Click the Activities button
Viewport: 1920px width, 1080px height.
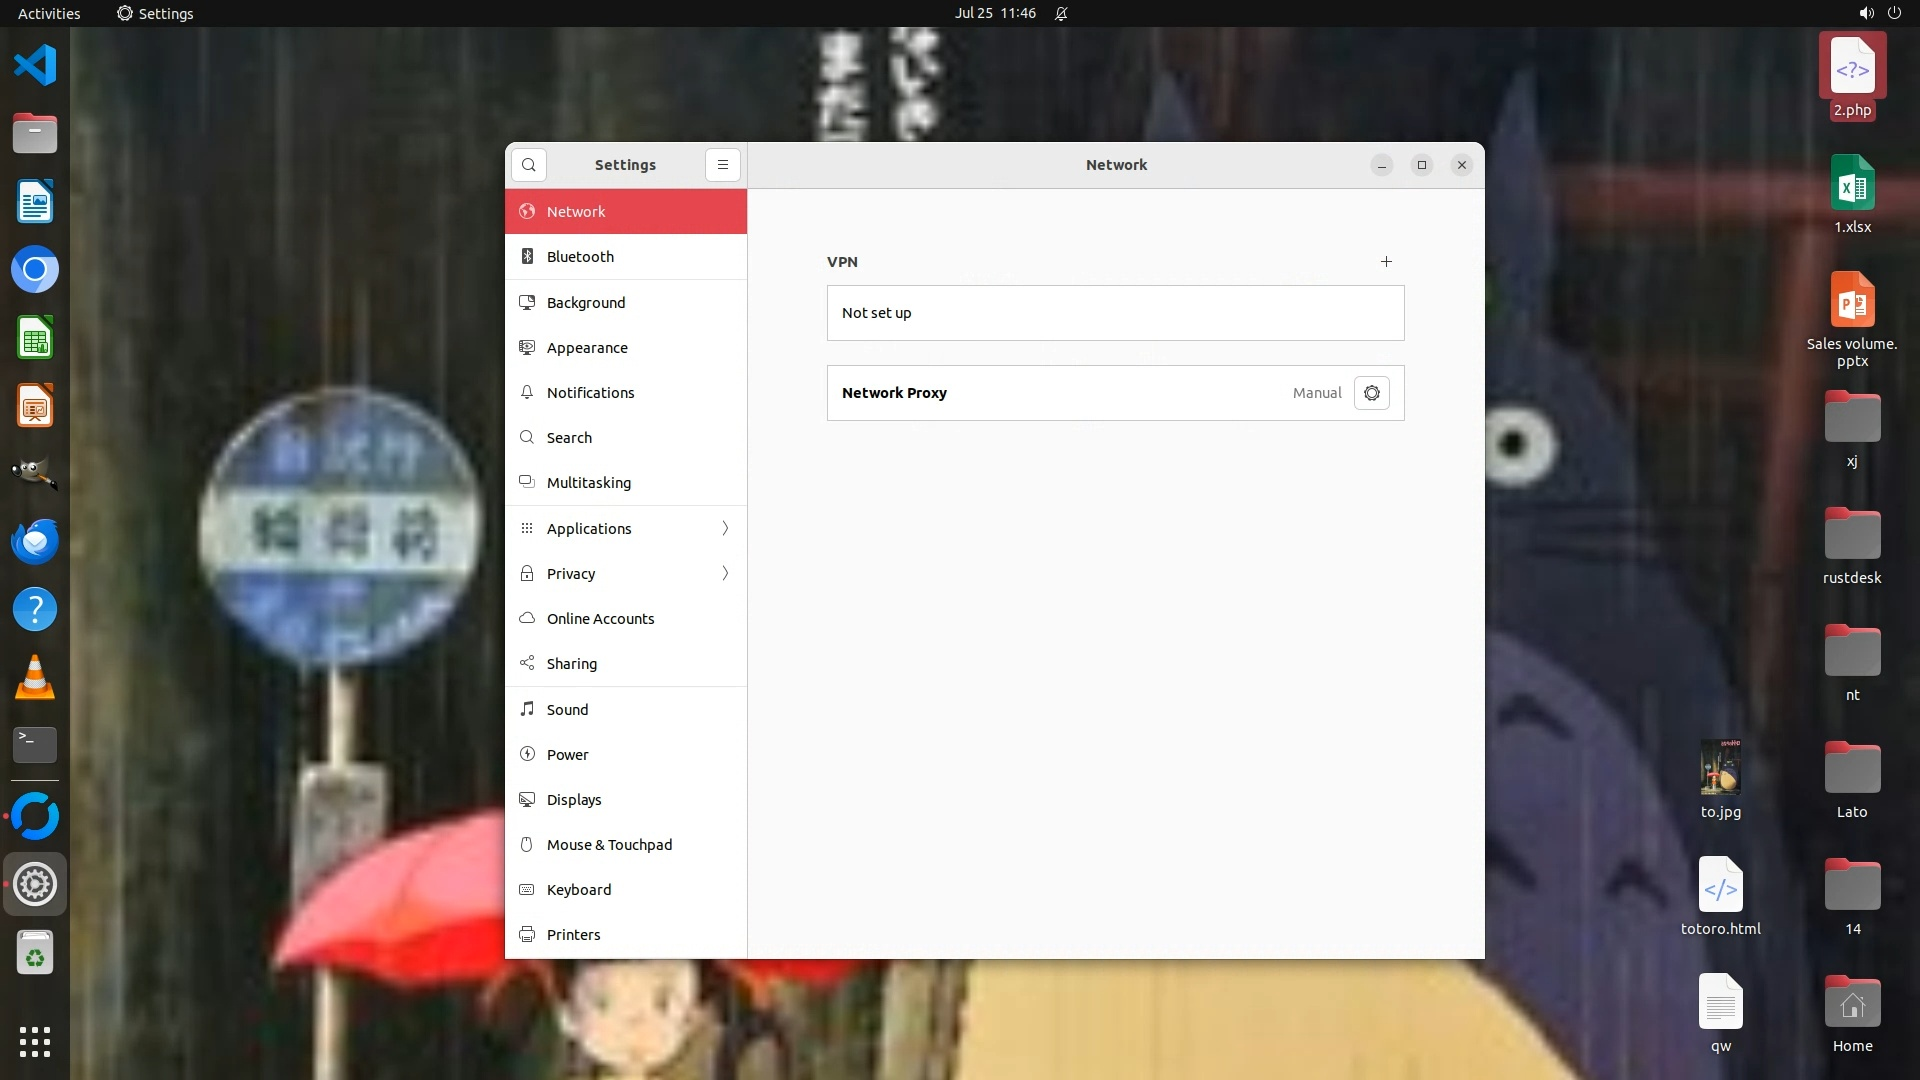click(49, 13)
